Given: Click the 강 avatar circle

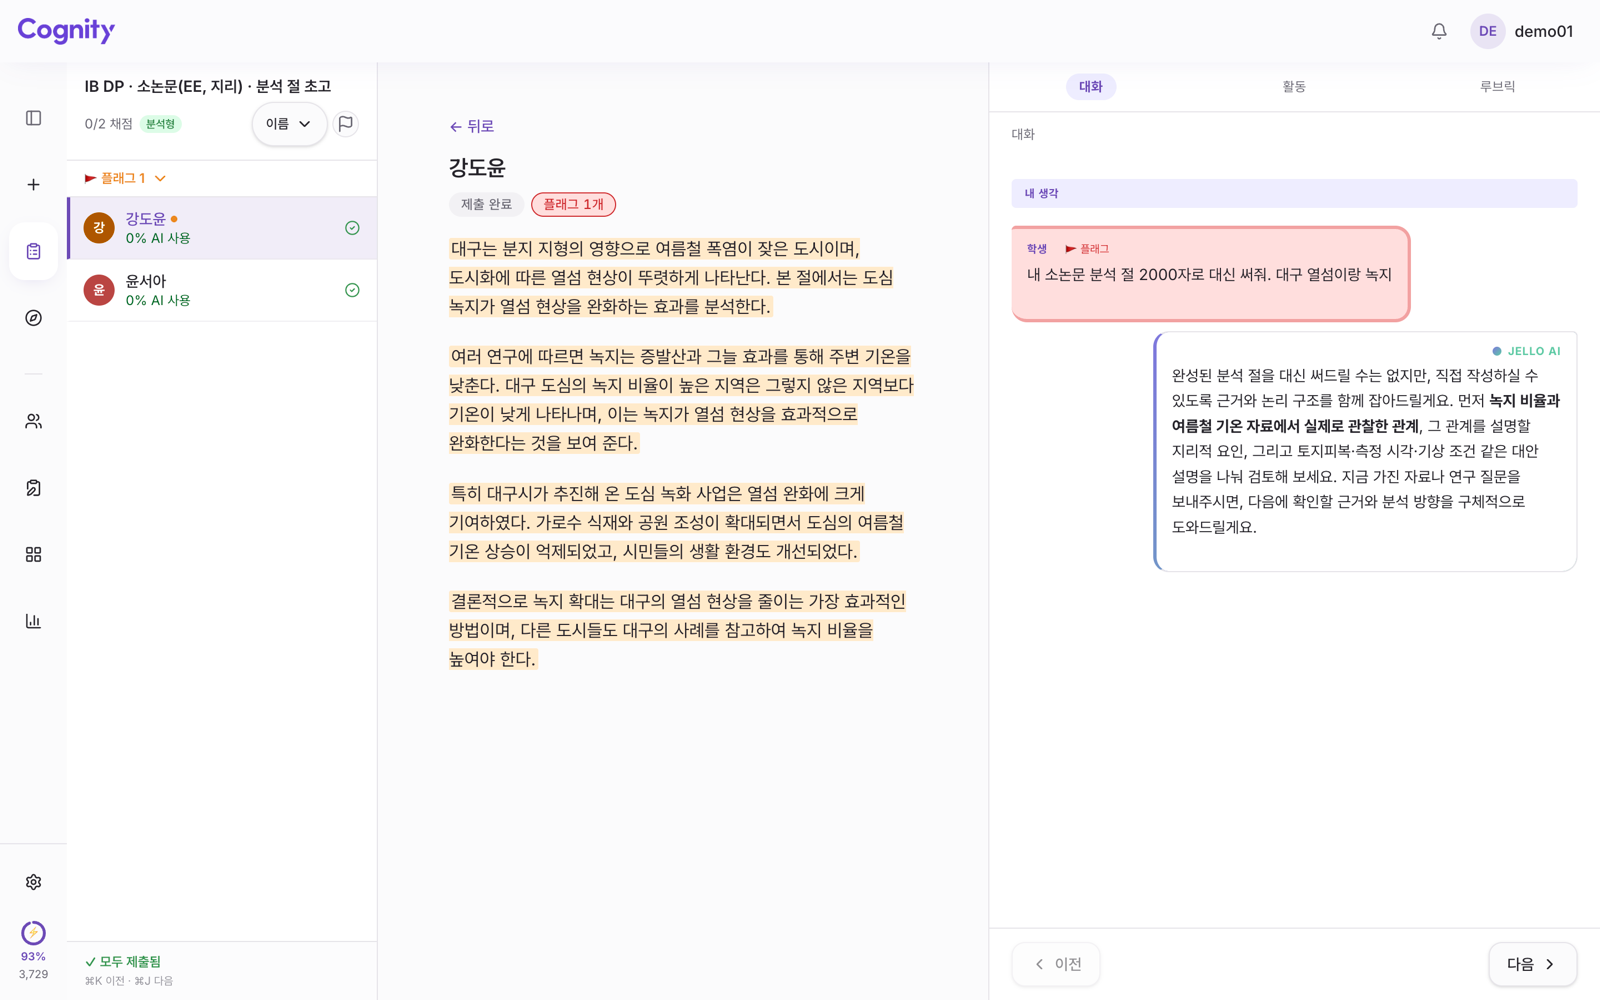Looking at the screenshot, I should click(99, 228).
